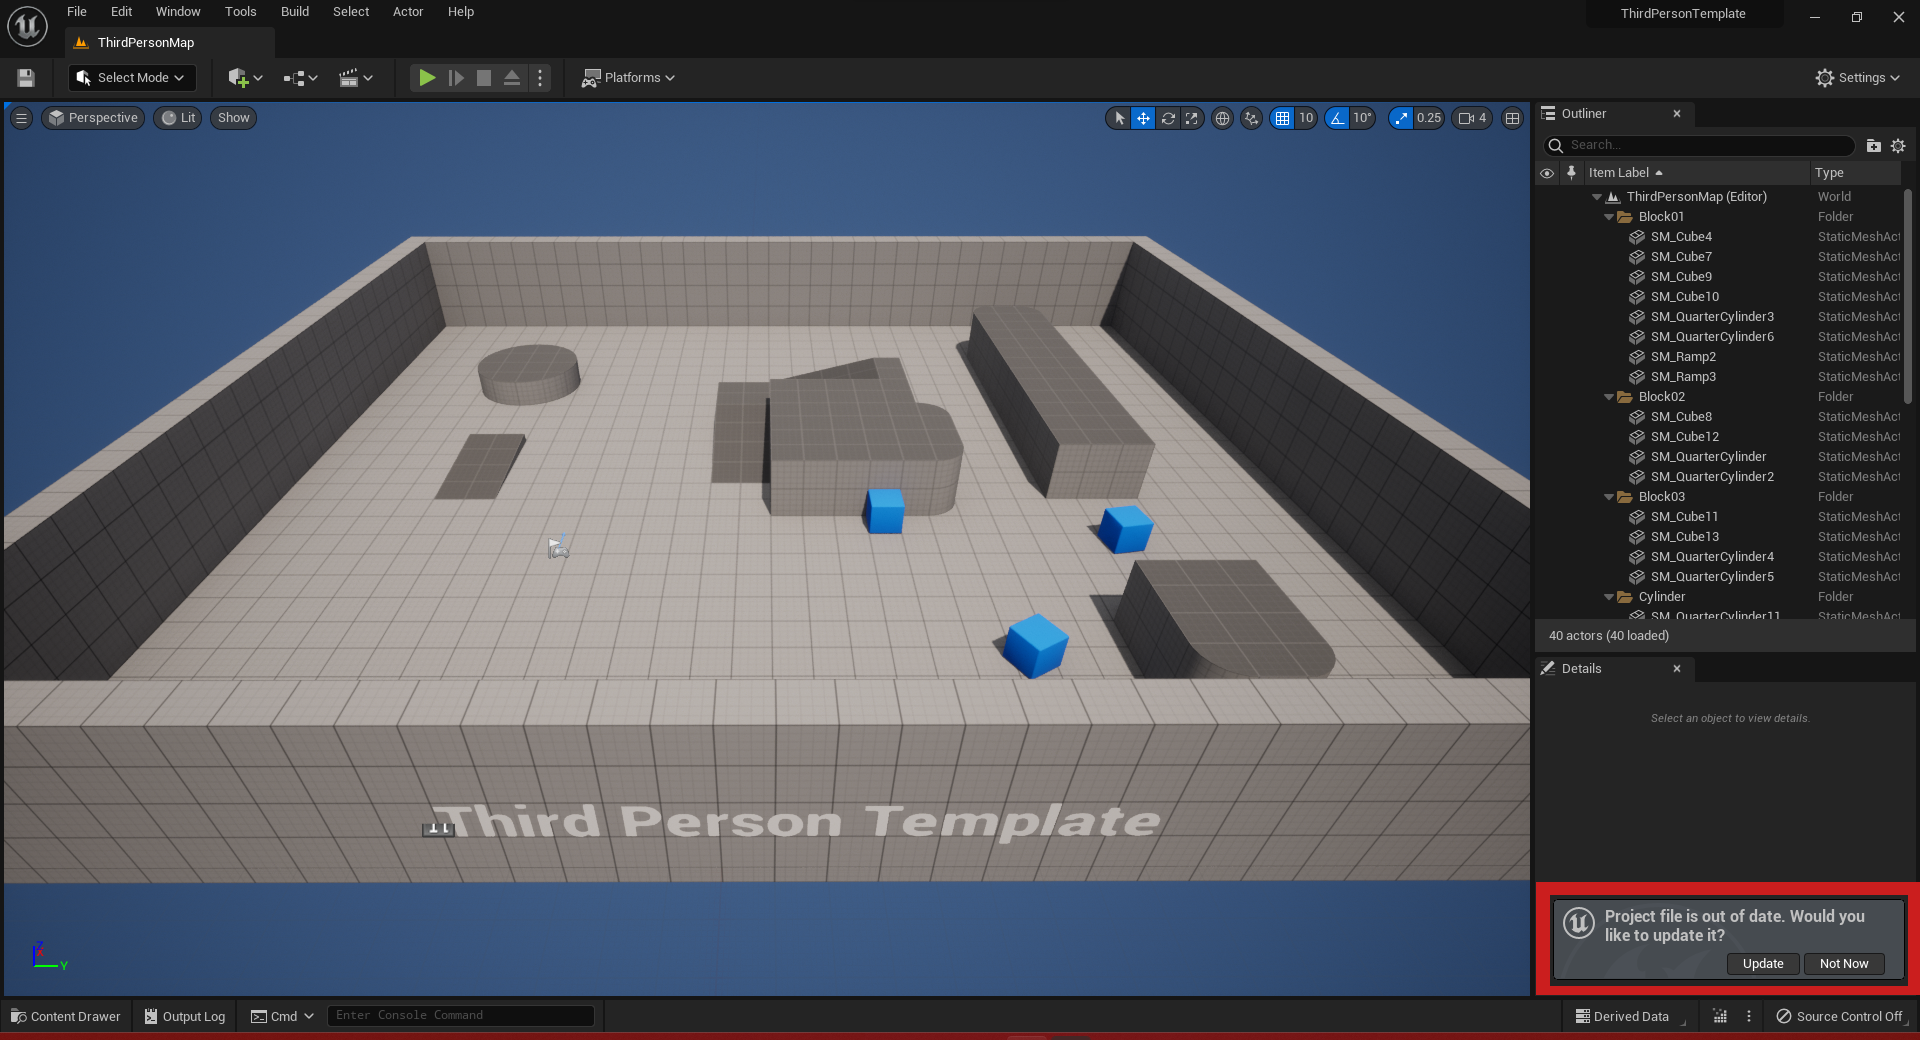The height and width of the screenshot is (1040, 1920).
Task: Open Source Control Off status menu
Action: (x=1840, y=1016)
